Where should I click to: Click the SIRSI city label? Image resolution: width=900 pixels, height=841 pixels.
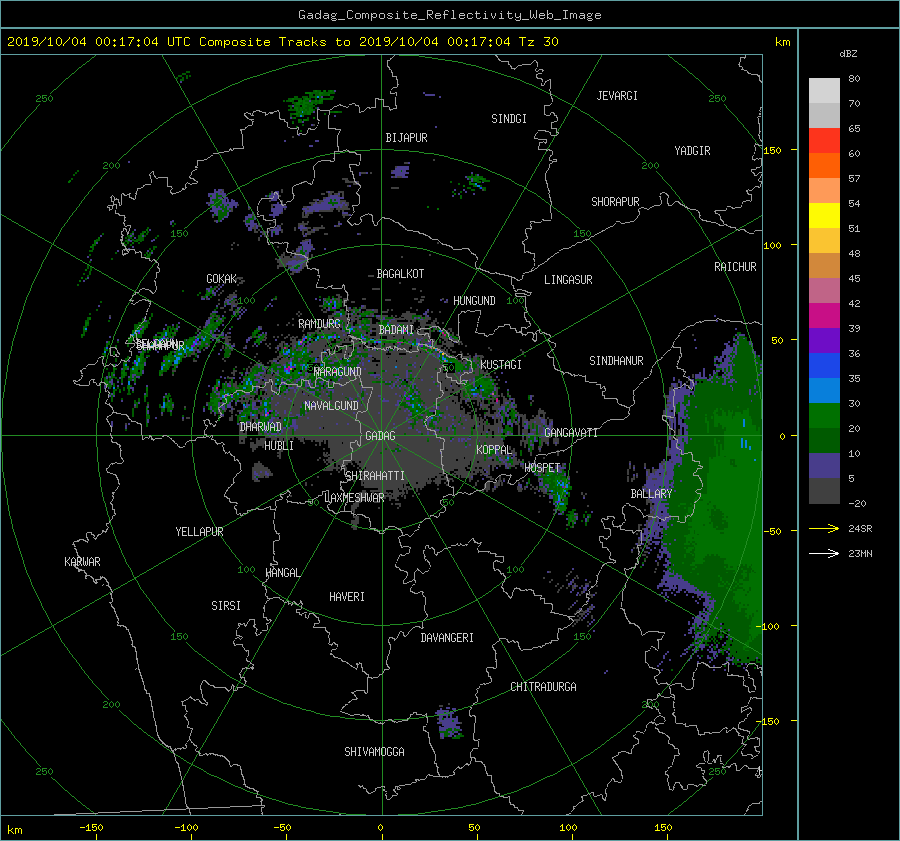tap(226, 606)
